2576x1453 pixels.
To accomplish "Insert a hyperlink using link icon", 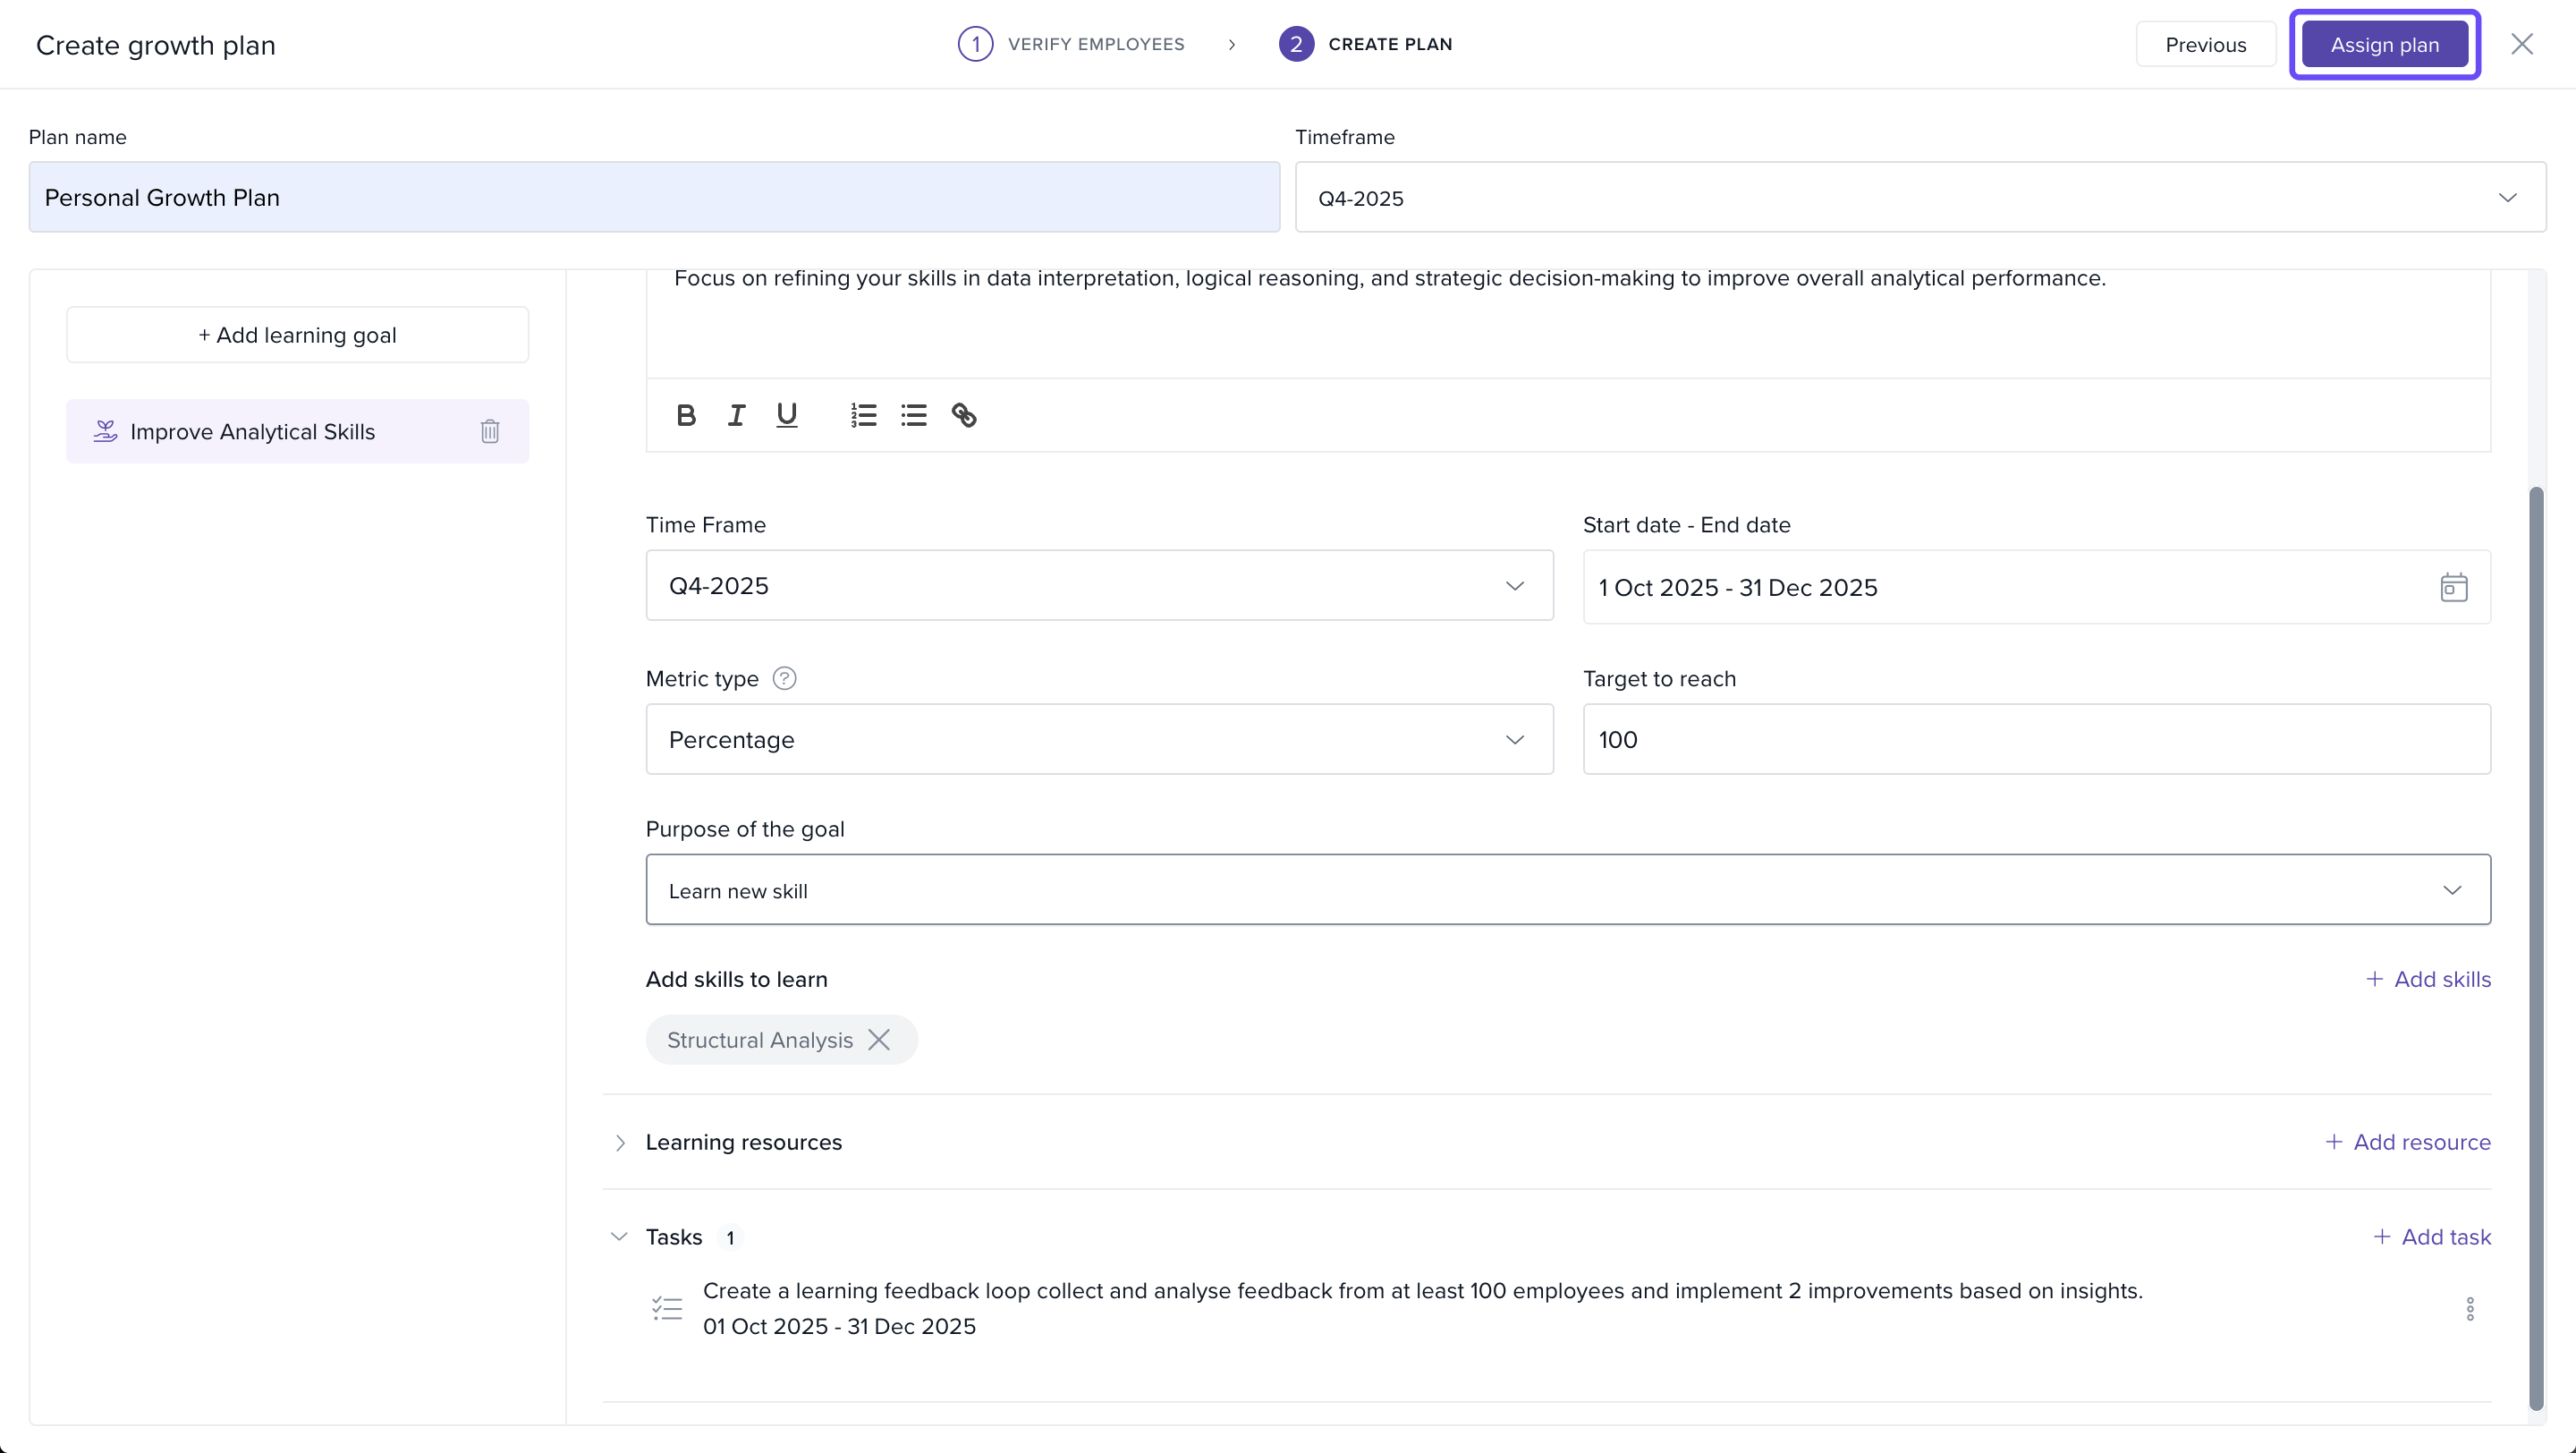I will point(964,415).
